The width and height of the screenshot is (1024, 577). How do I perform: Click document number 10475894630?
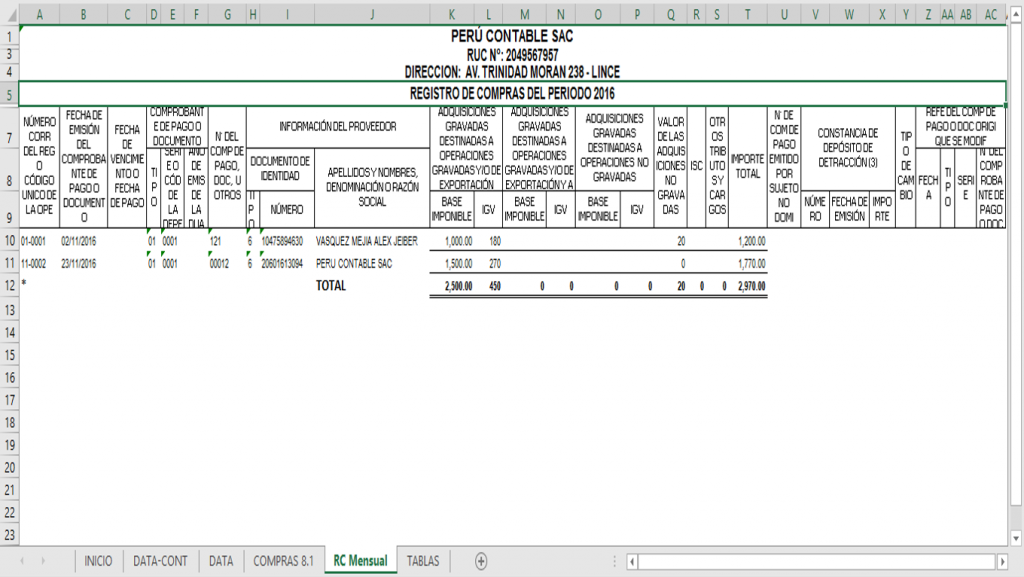click(x=287, y=242)
